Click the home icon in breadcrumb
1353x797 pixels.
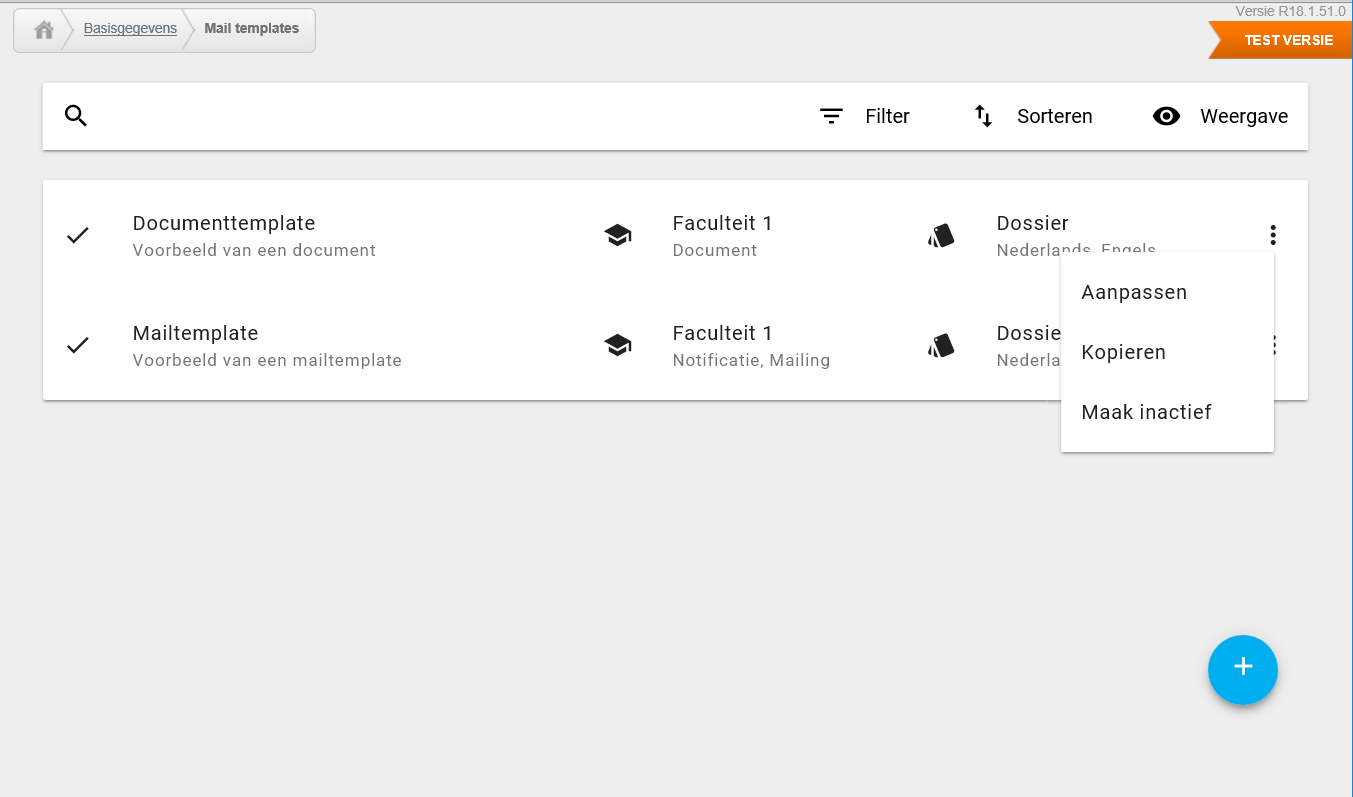(44, 30)
